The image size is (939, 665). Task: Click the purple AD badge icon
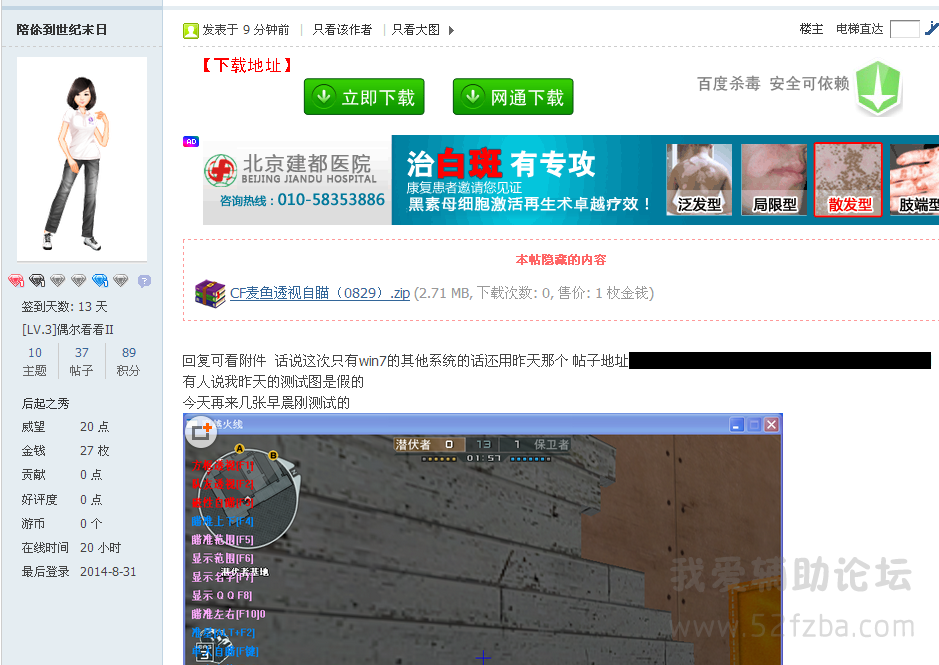click(x=191, y=141)
